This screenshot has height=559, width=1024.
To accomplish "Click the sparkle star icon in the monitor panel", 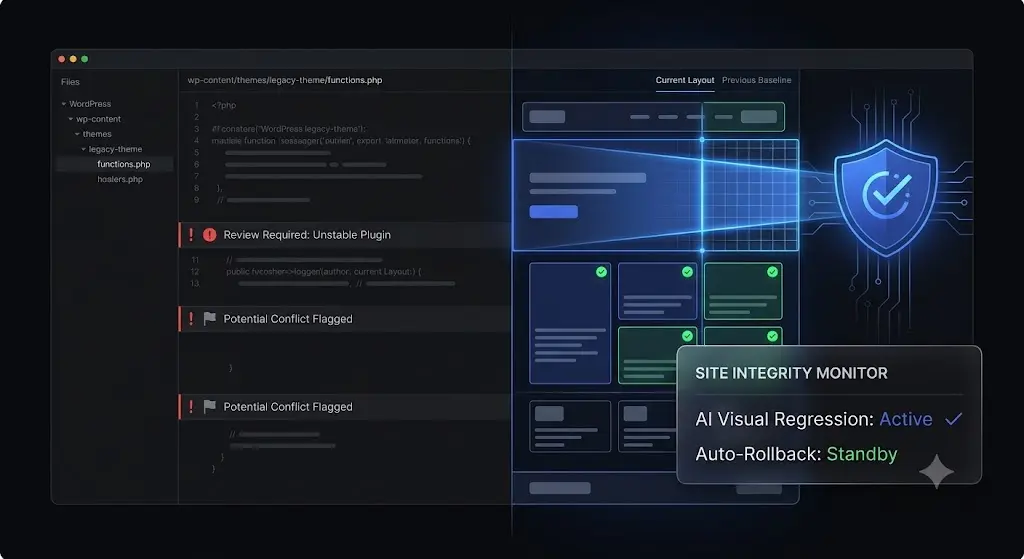I will [936, 471].
